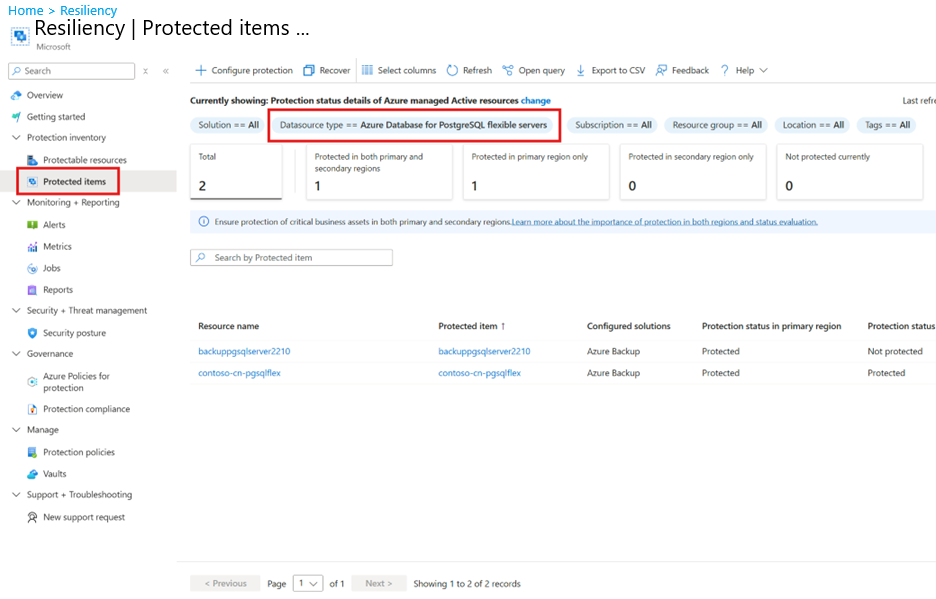Click the Feedback icon

tap(662, 71)
